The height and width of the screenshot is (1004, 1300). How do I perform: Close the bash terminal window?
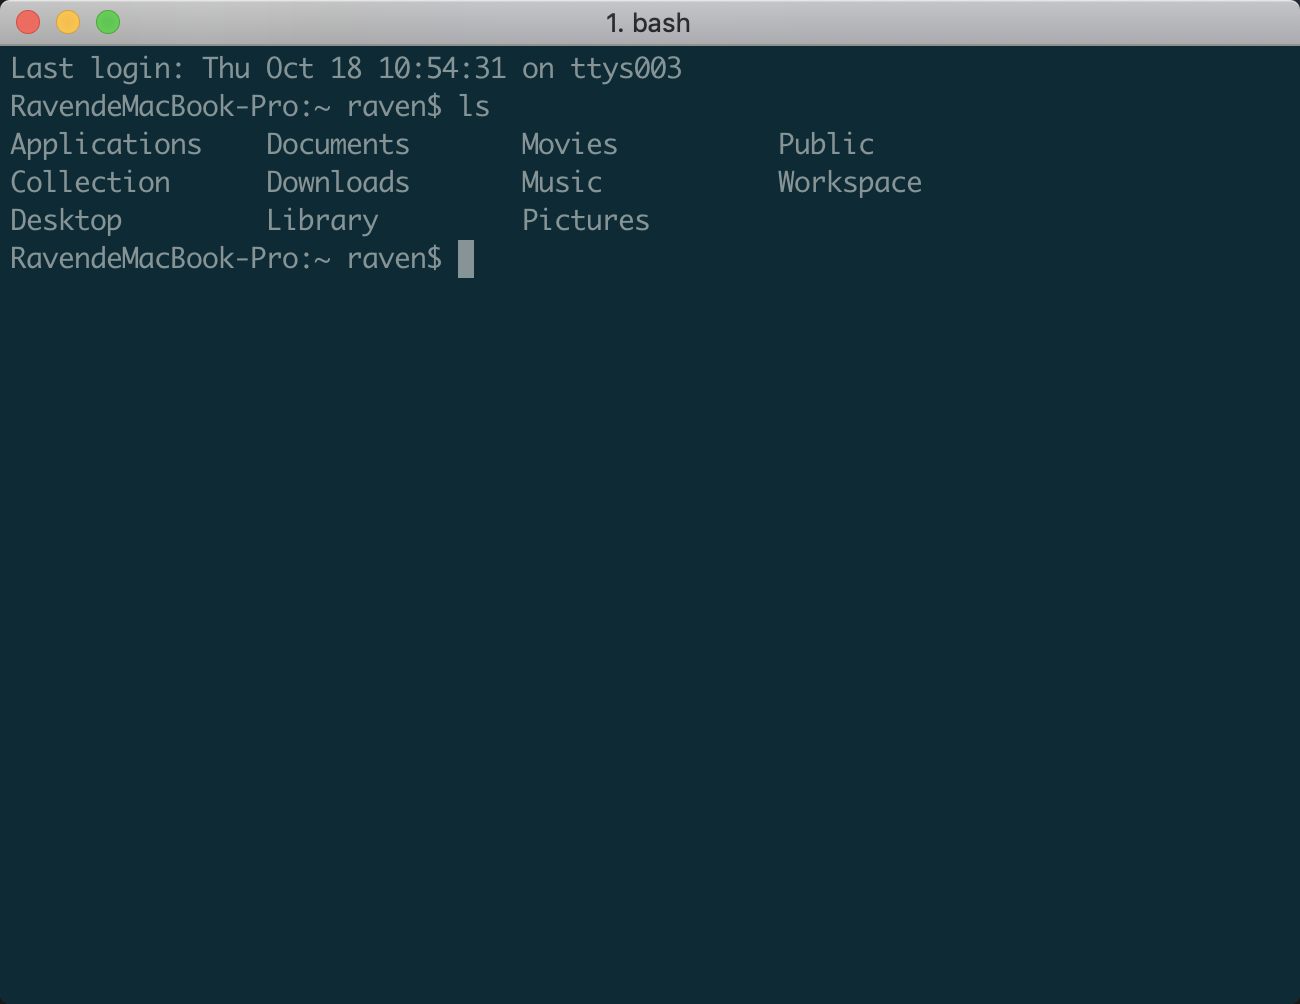(x=28, y=22)
